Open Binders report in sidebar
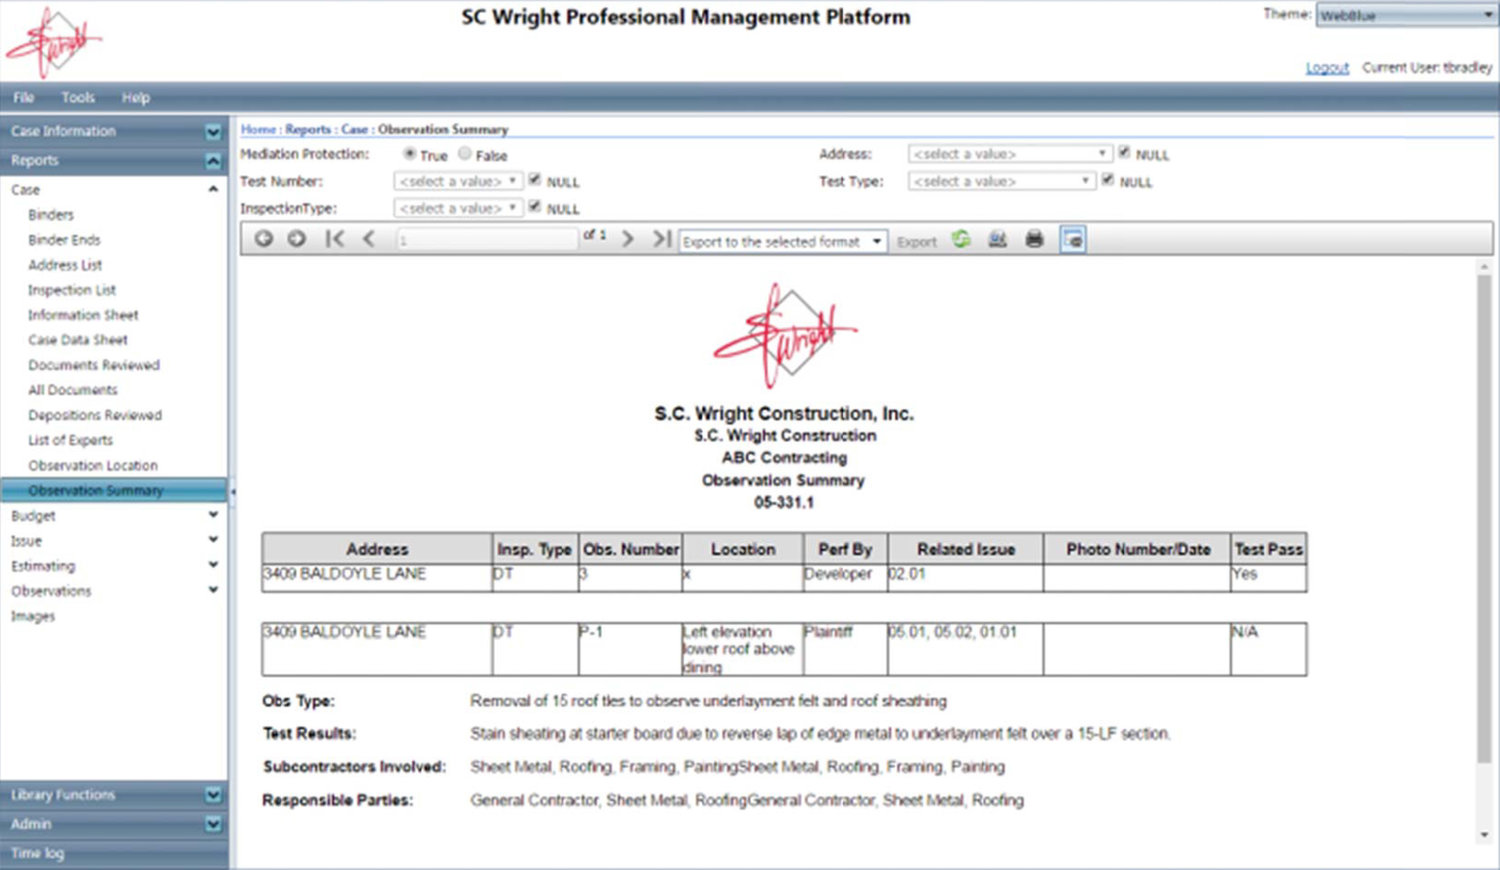 click(51, 215)
